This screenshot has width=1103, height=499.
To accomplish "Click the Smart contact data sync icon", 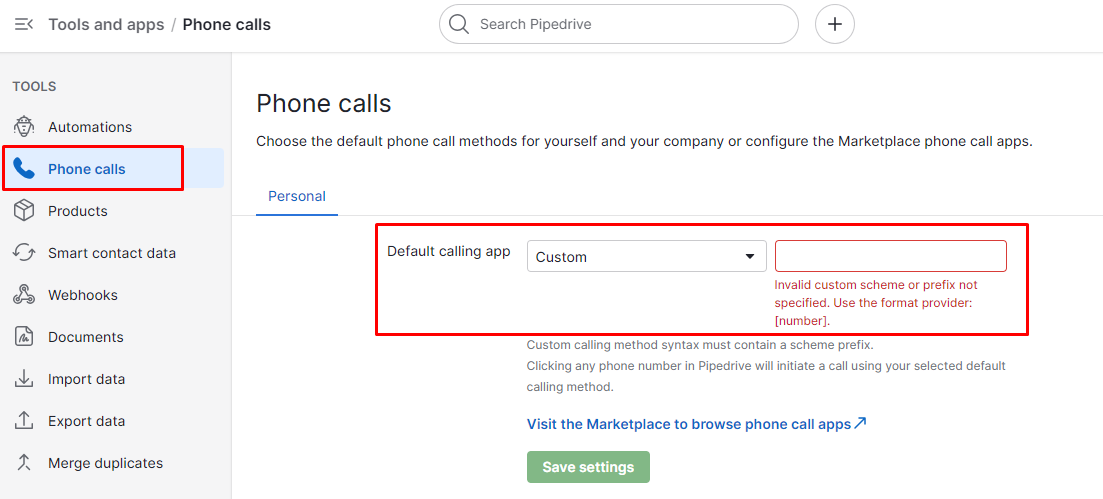I will point(24,253).
